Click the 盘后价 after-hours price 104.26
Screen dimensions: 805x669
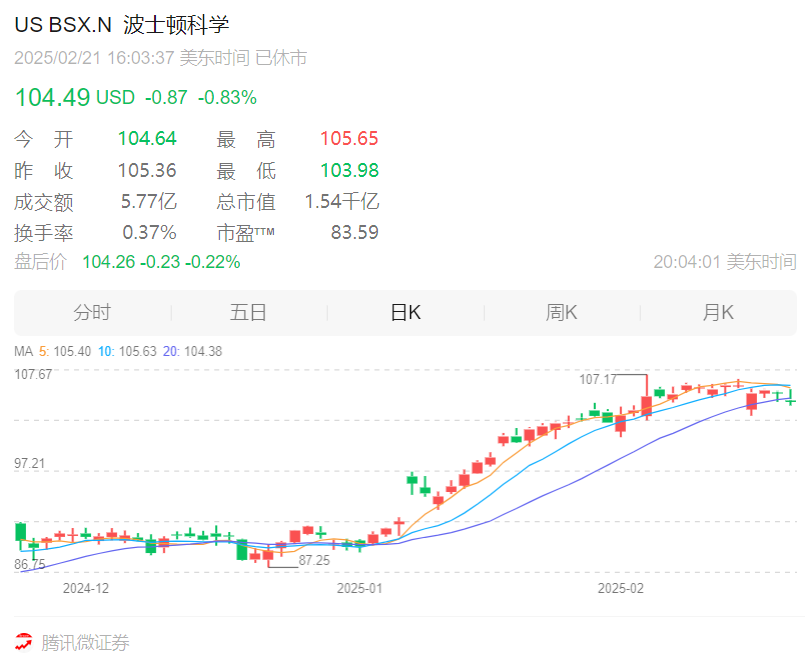tap(109, 262)
